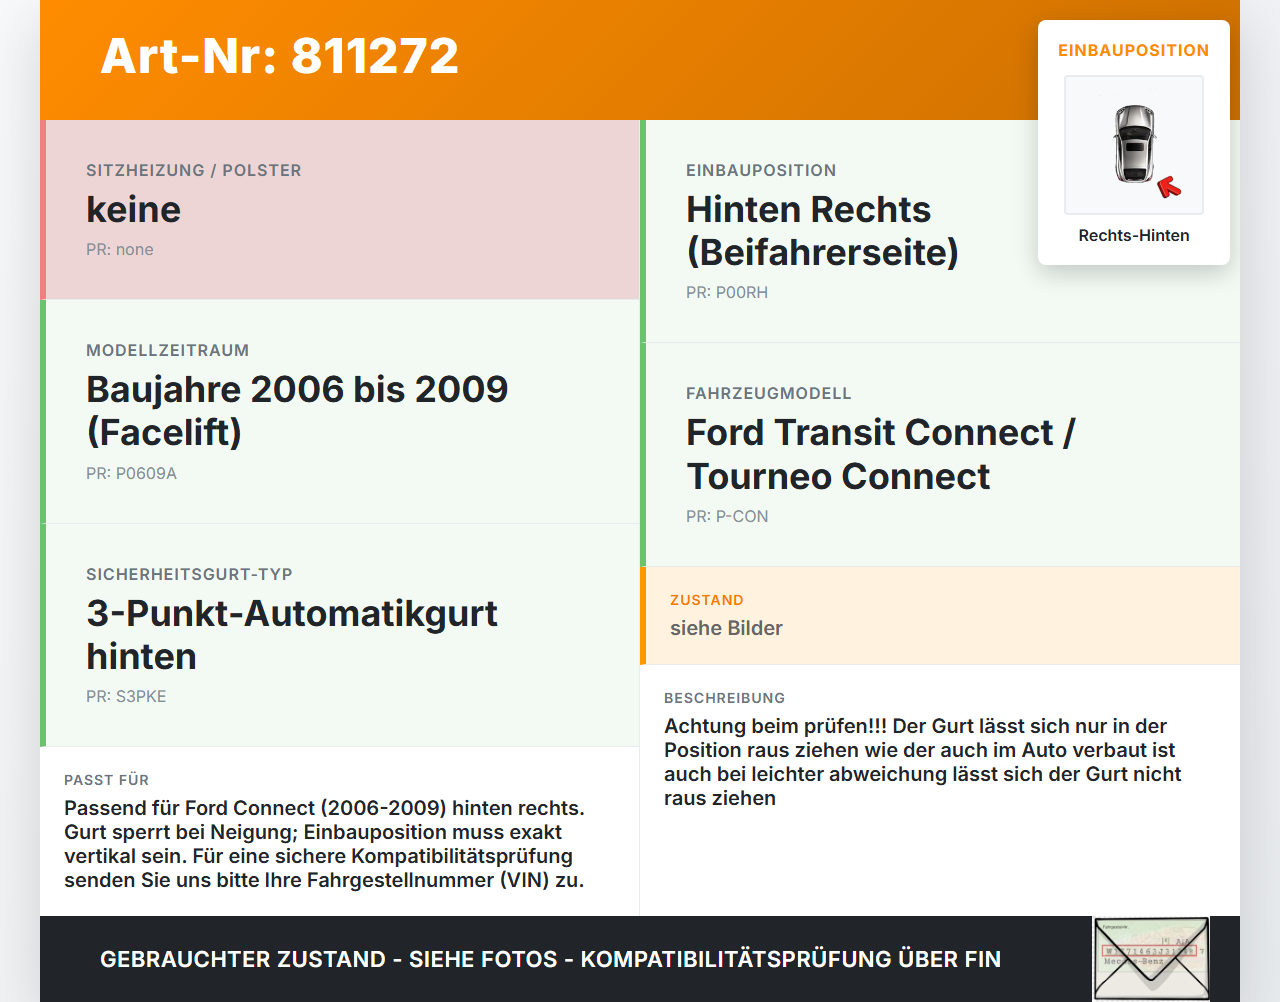Click the Art-Nr: 811272 heading
The image size is (1280, 1002).
[x=280, y=56]
